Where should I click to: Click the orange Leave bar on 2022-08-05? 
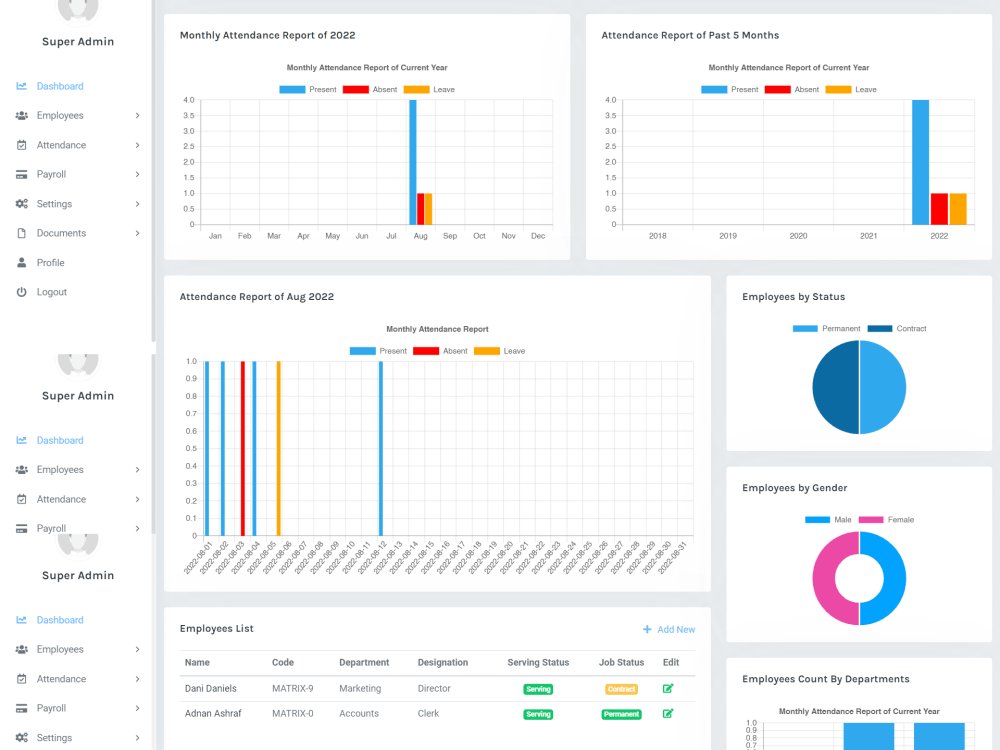pyautogui.click(x=278, y=449)
